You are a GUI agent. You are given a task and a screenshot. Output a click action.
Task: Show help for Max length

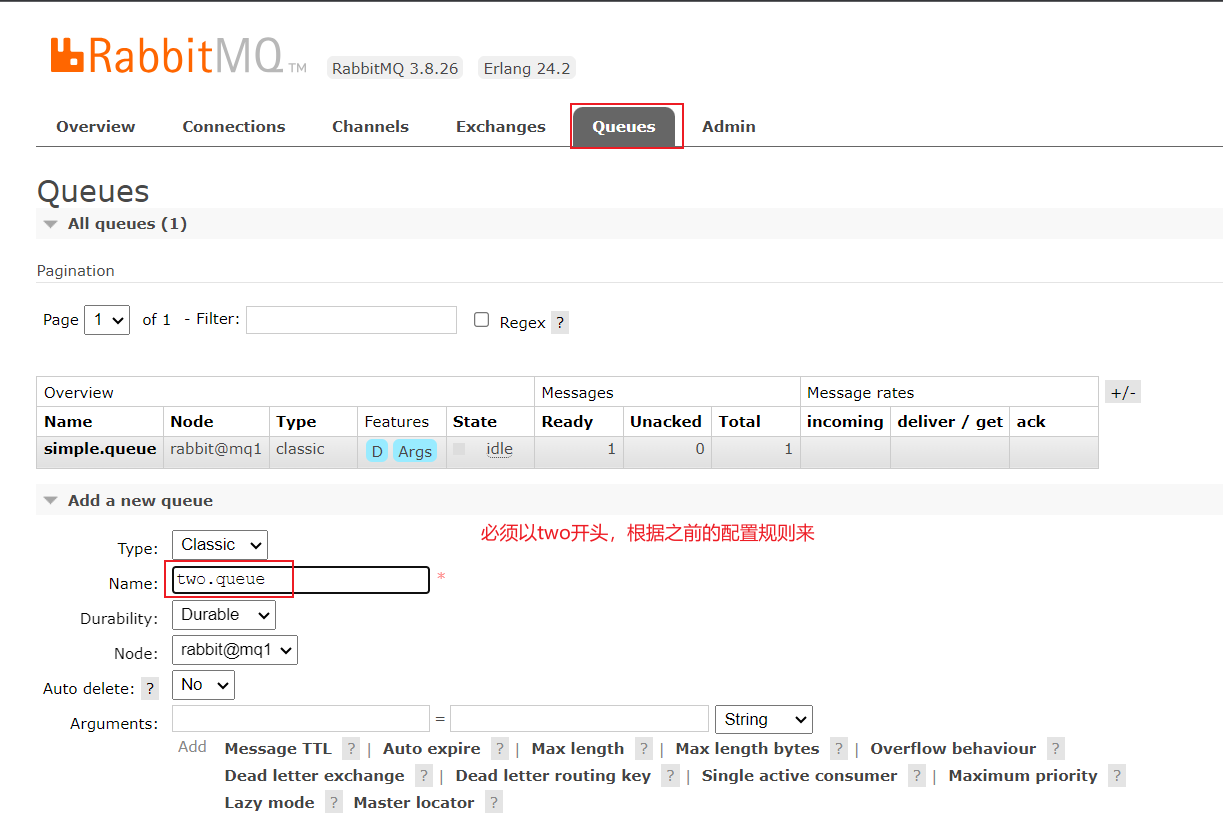[644, 749]
